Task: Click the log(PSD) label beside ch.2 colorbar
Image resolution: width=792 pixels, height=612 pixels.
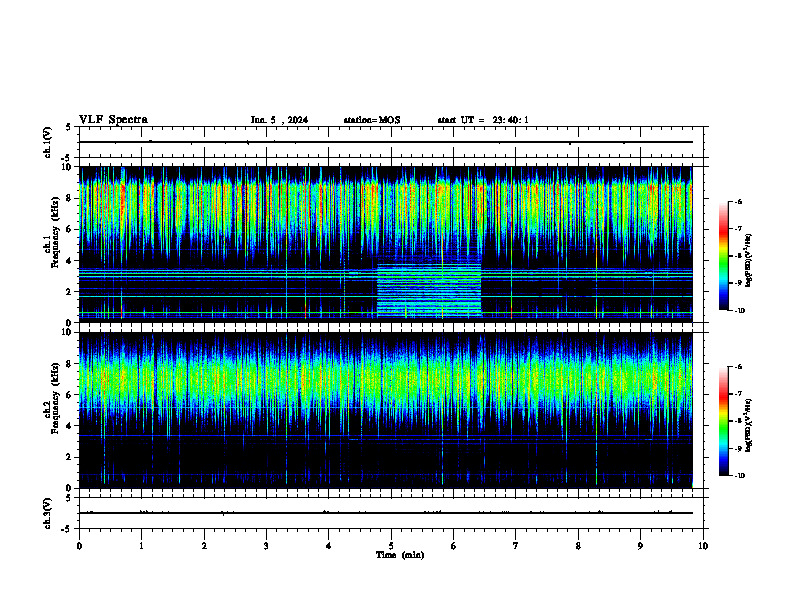Action: [x=749, y=425]
